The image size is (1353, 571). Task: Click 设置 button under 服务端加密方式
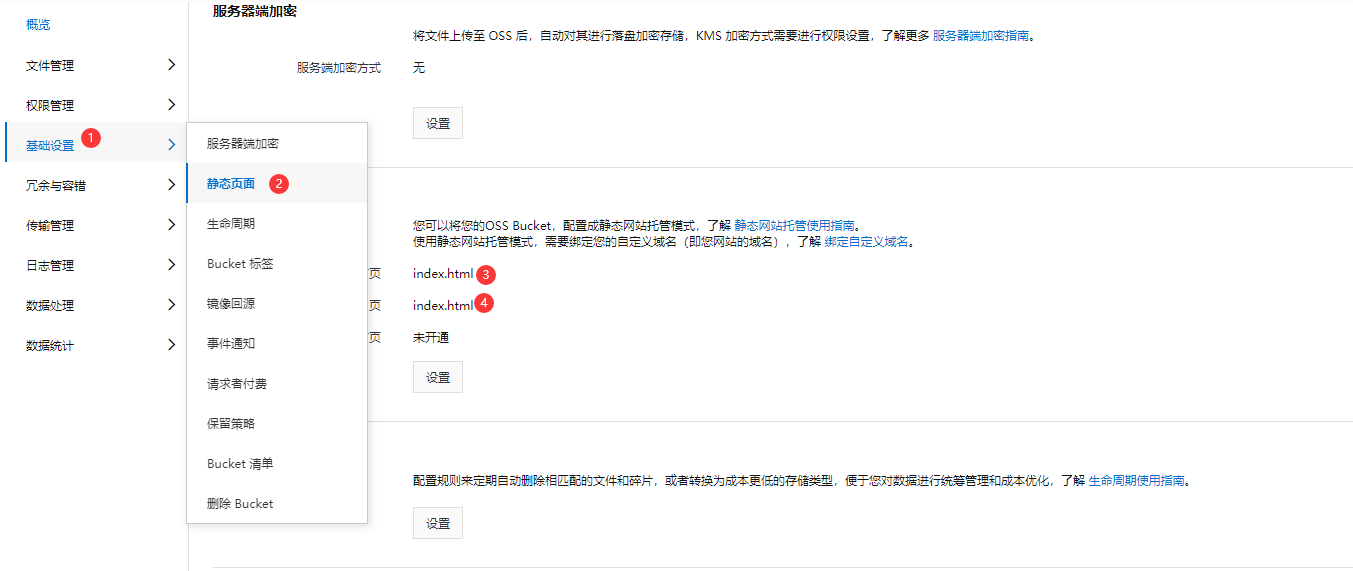pyautogui.click(x=438, y=123)
